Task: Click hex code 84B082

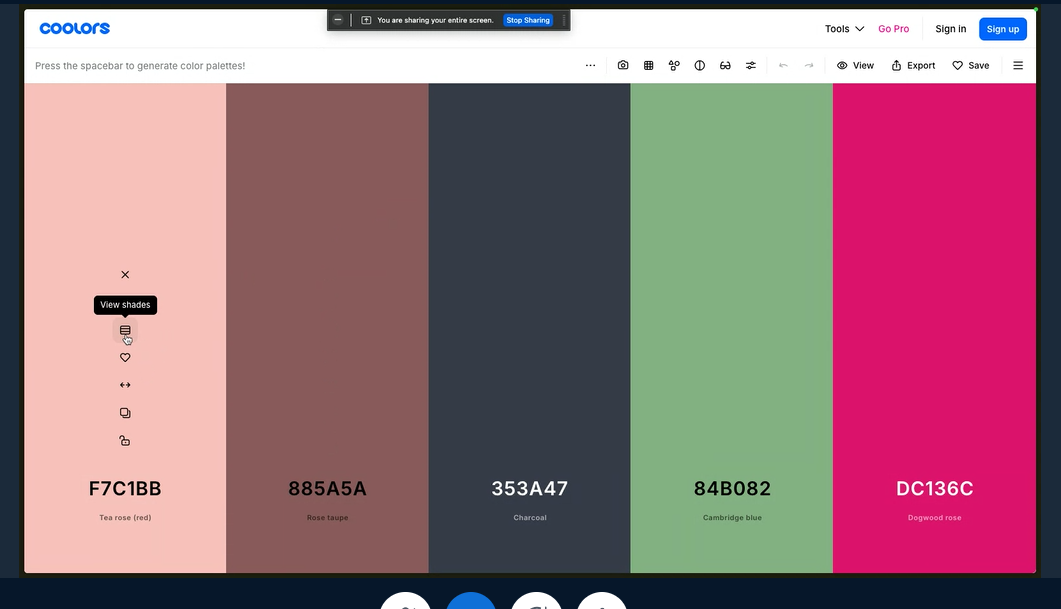Action: point(732,489)
